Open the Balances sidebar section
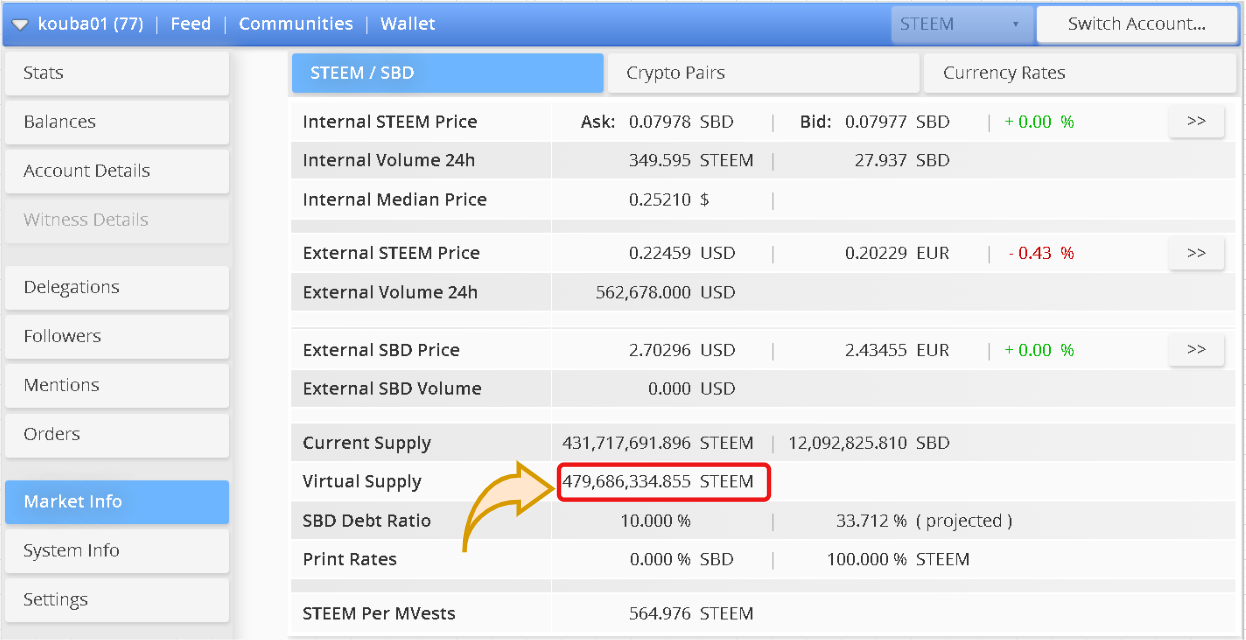 tap(117, 122)
